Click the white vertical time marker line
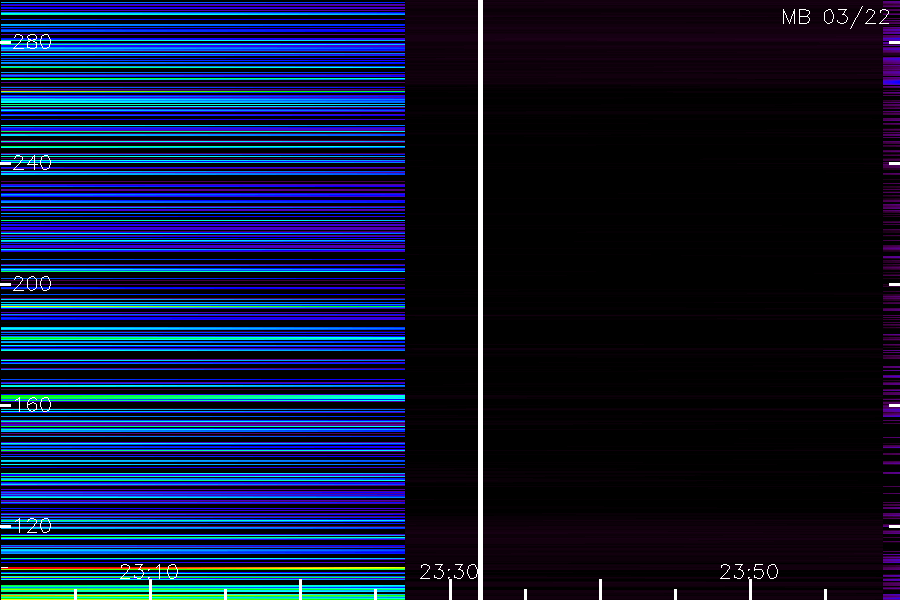This screenshot has height=600, width=900. click(480, 300)
